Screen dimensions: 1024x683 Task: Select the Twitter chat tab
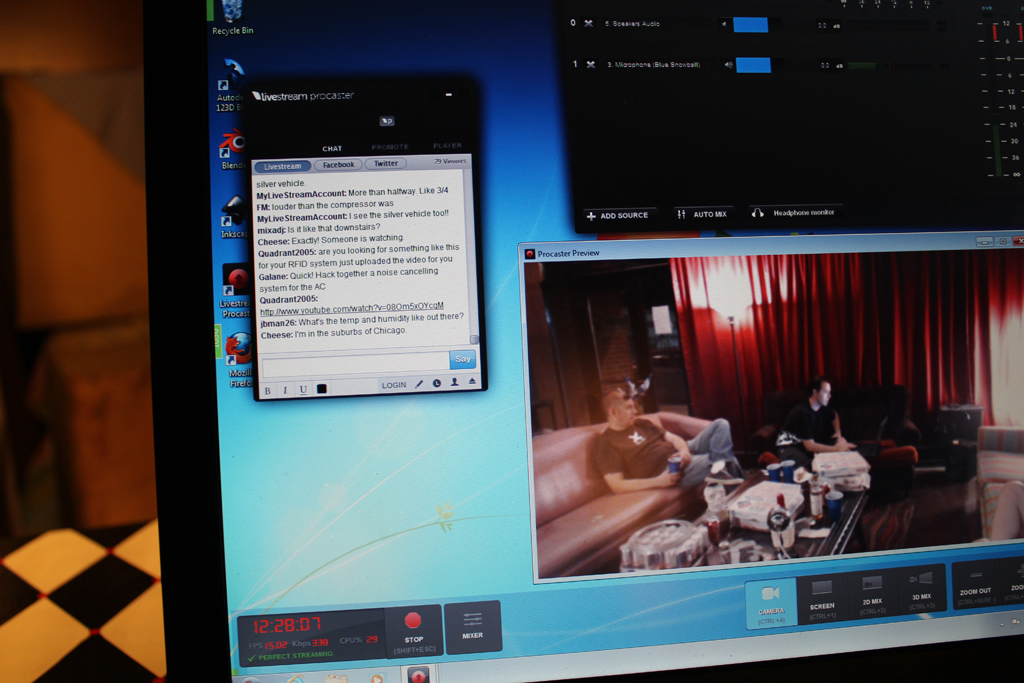[386, 164]
